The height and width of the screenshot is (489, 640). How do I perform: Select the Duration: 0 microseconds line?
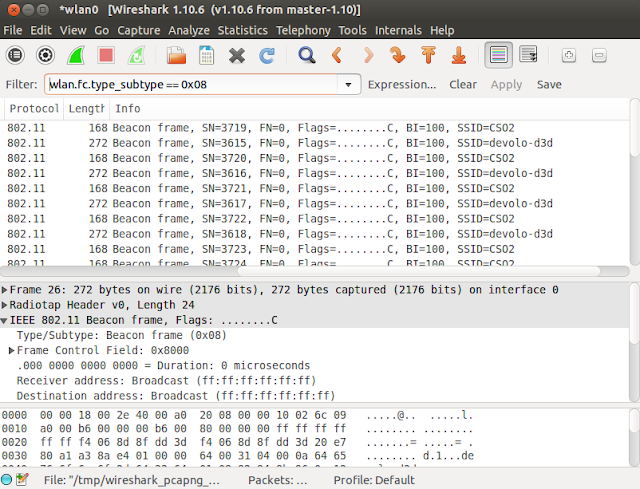(x=314, y=365)
